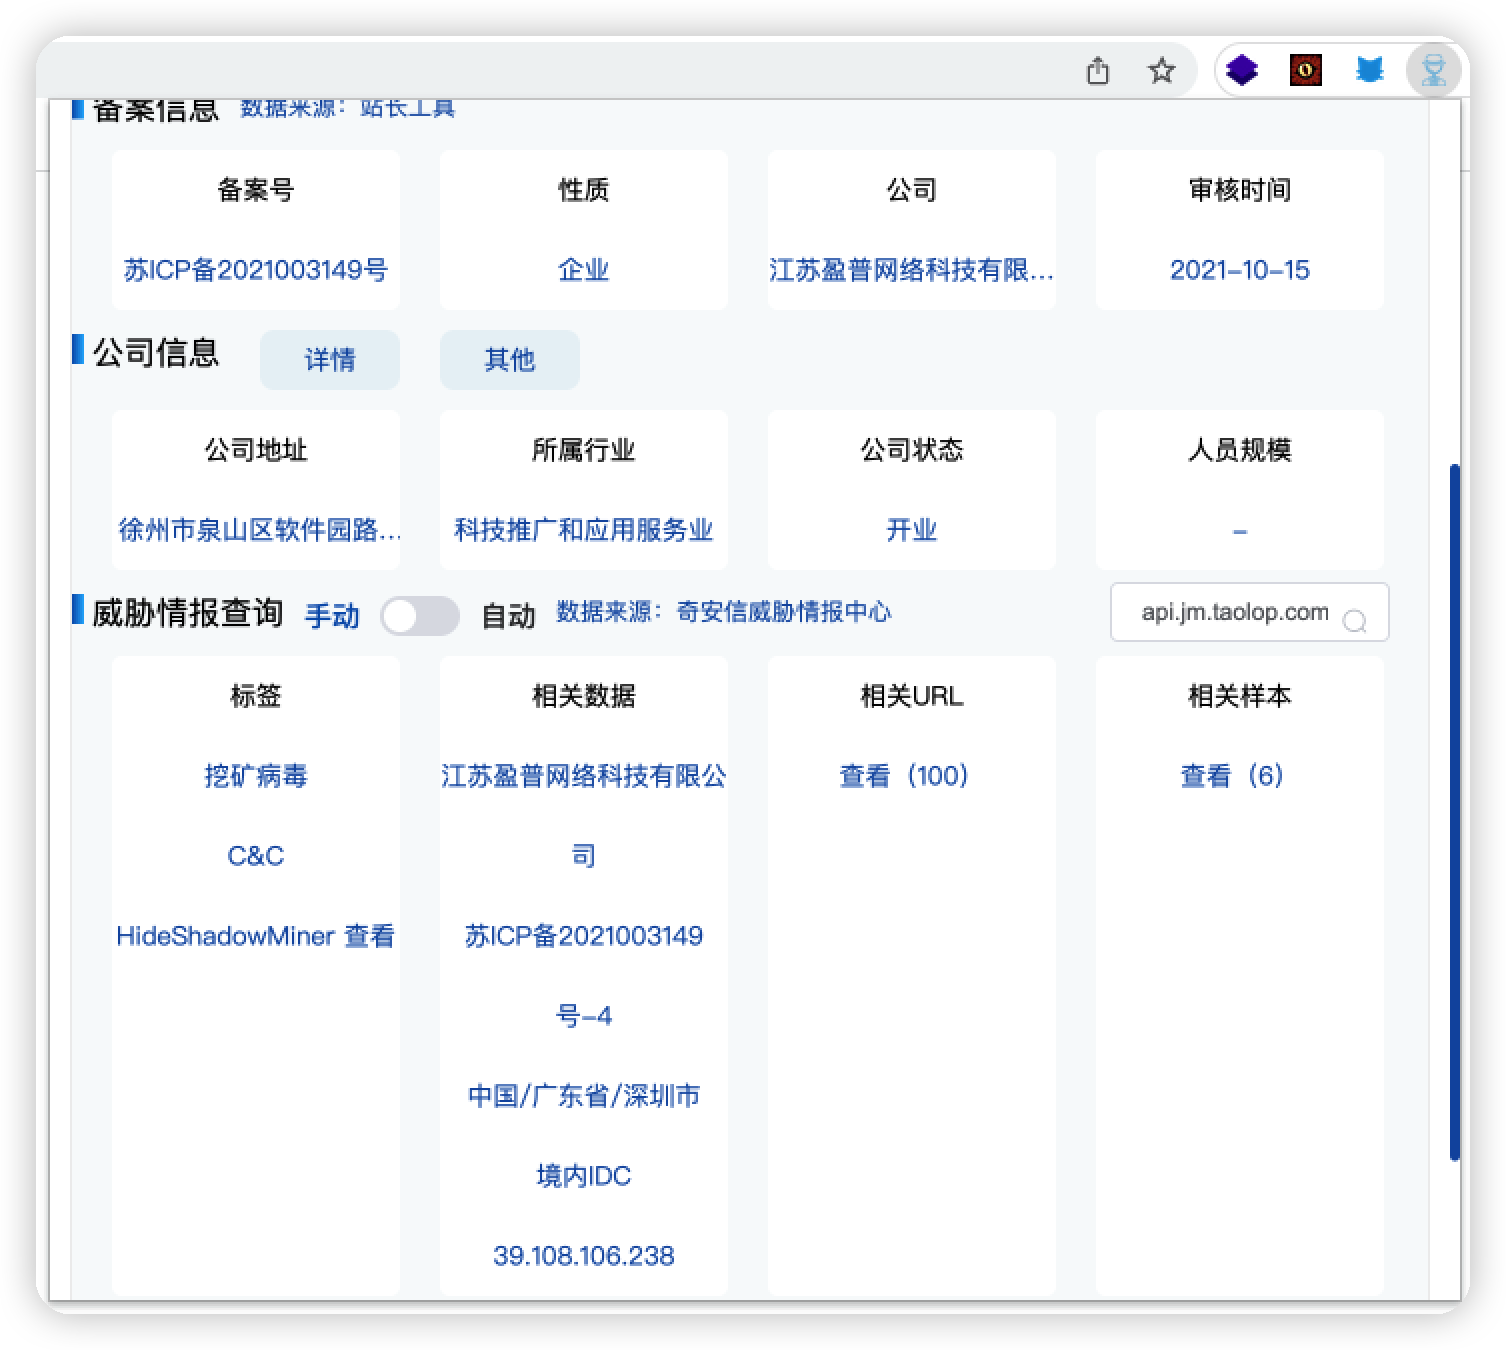Open 苏ICP备2021003149号 record link
The height and width of the screenshot is (1350, 1506).
[x=256, y=270]
